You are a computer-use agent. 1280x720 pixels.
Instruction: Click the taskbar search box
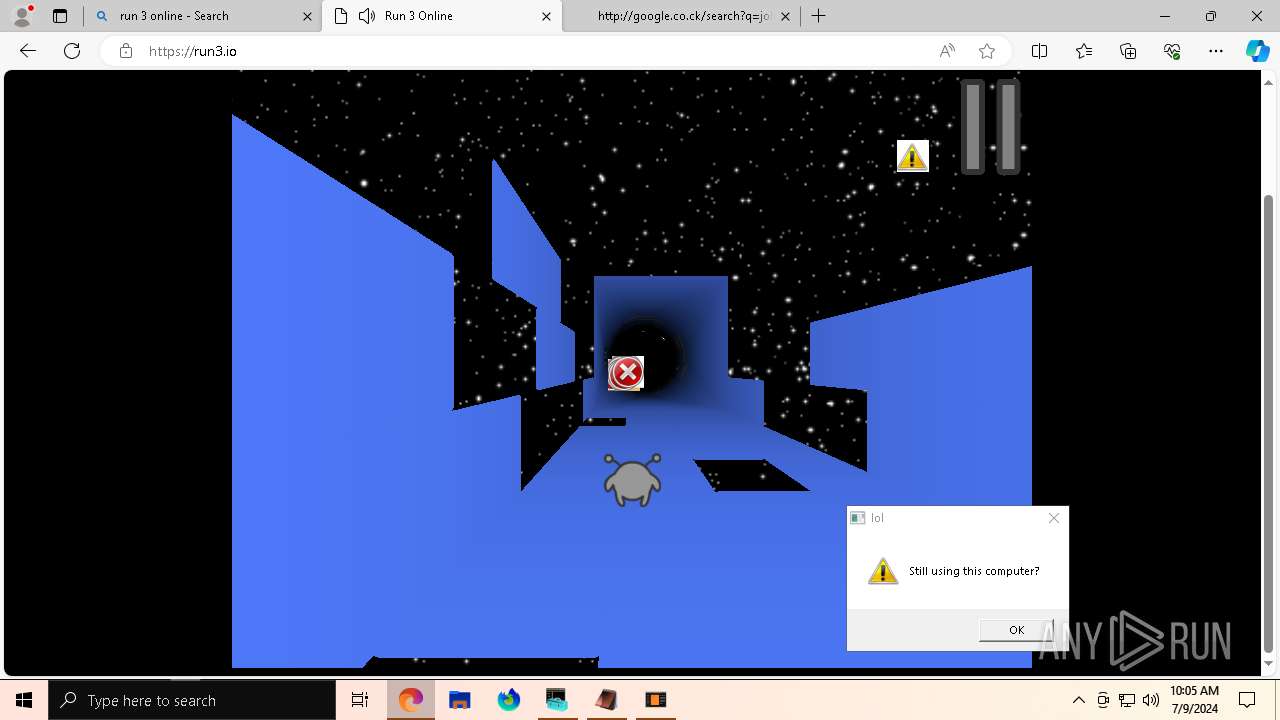click(192, 700)
